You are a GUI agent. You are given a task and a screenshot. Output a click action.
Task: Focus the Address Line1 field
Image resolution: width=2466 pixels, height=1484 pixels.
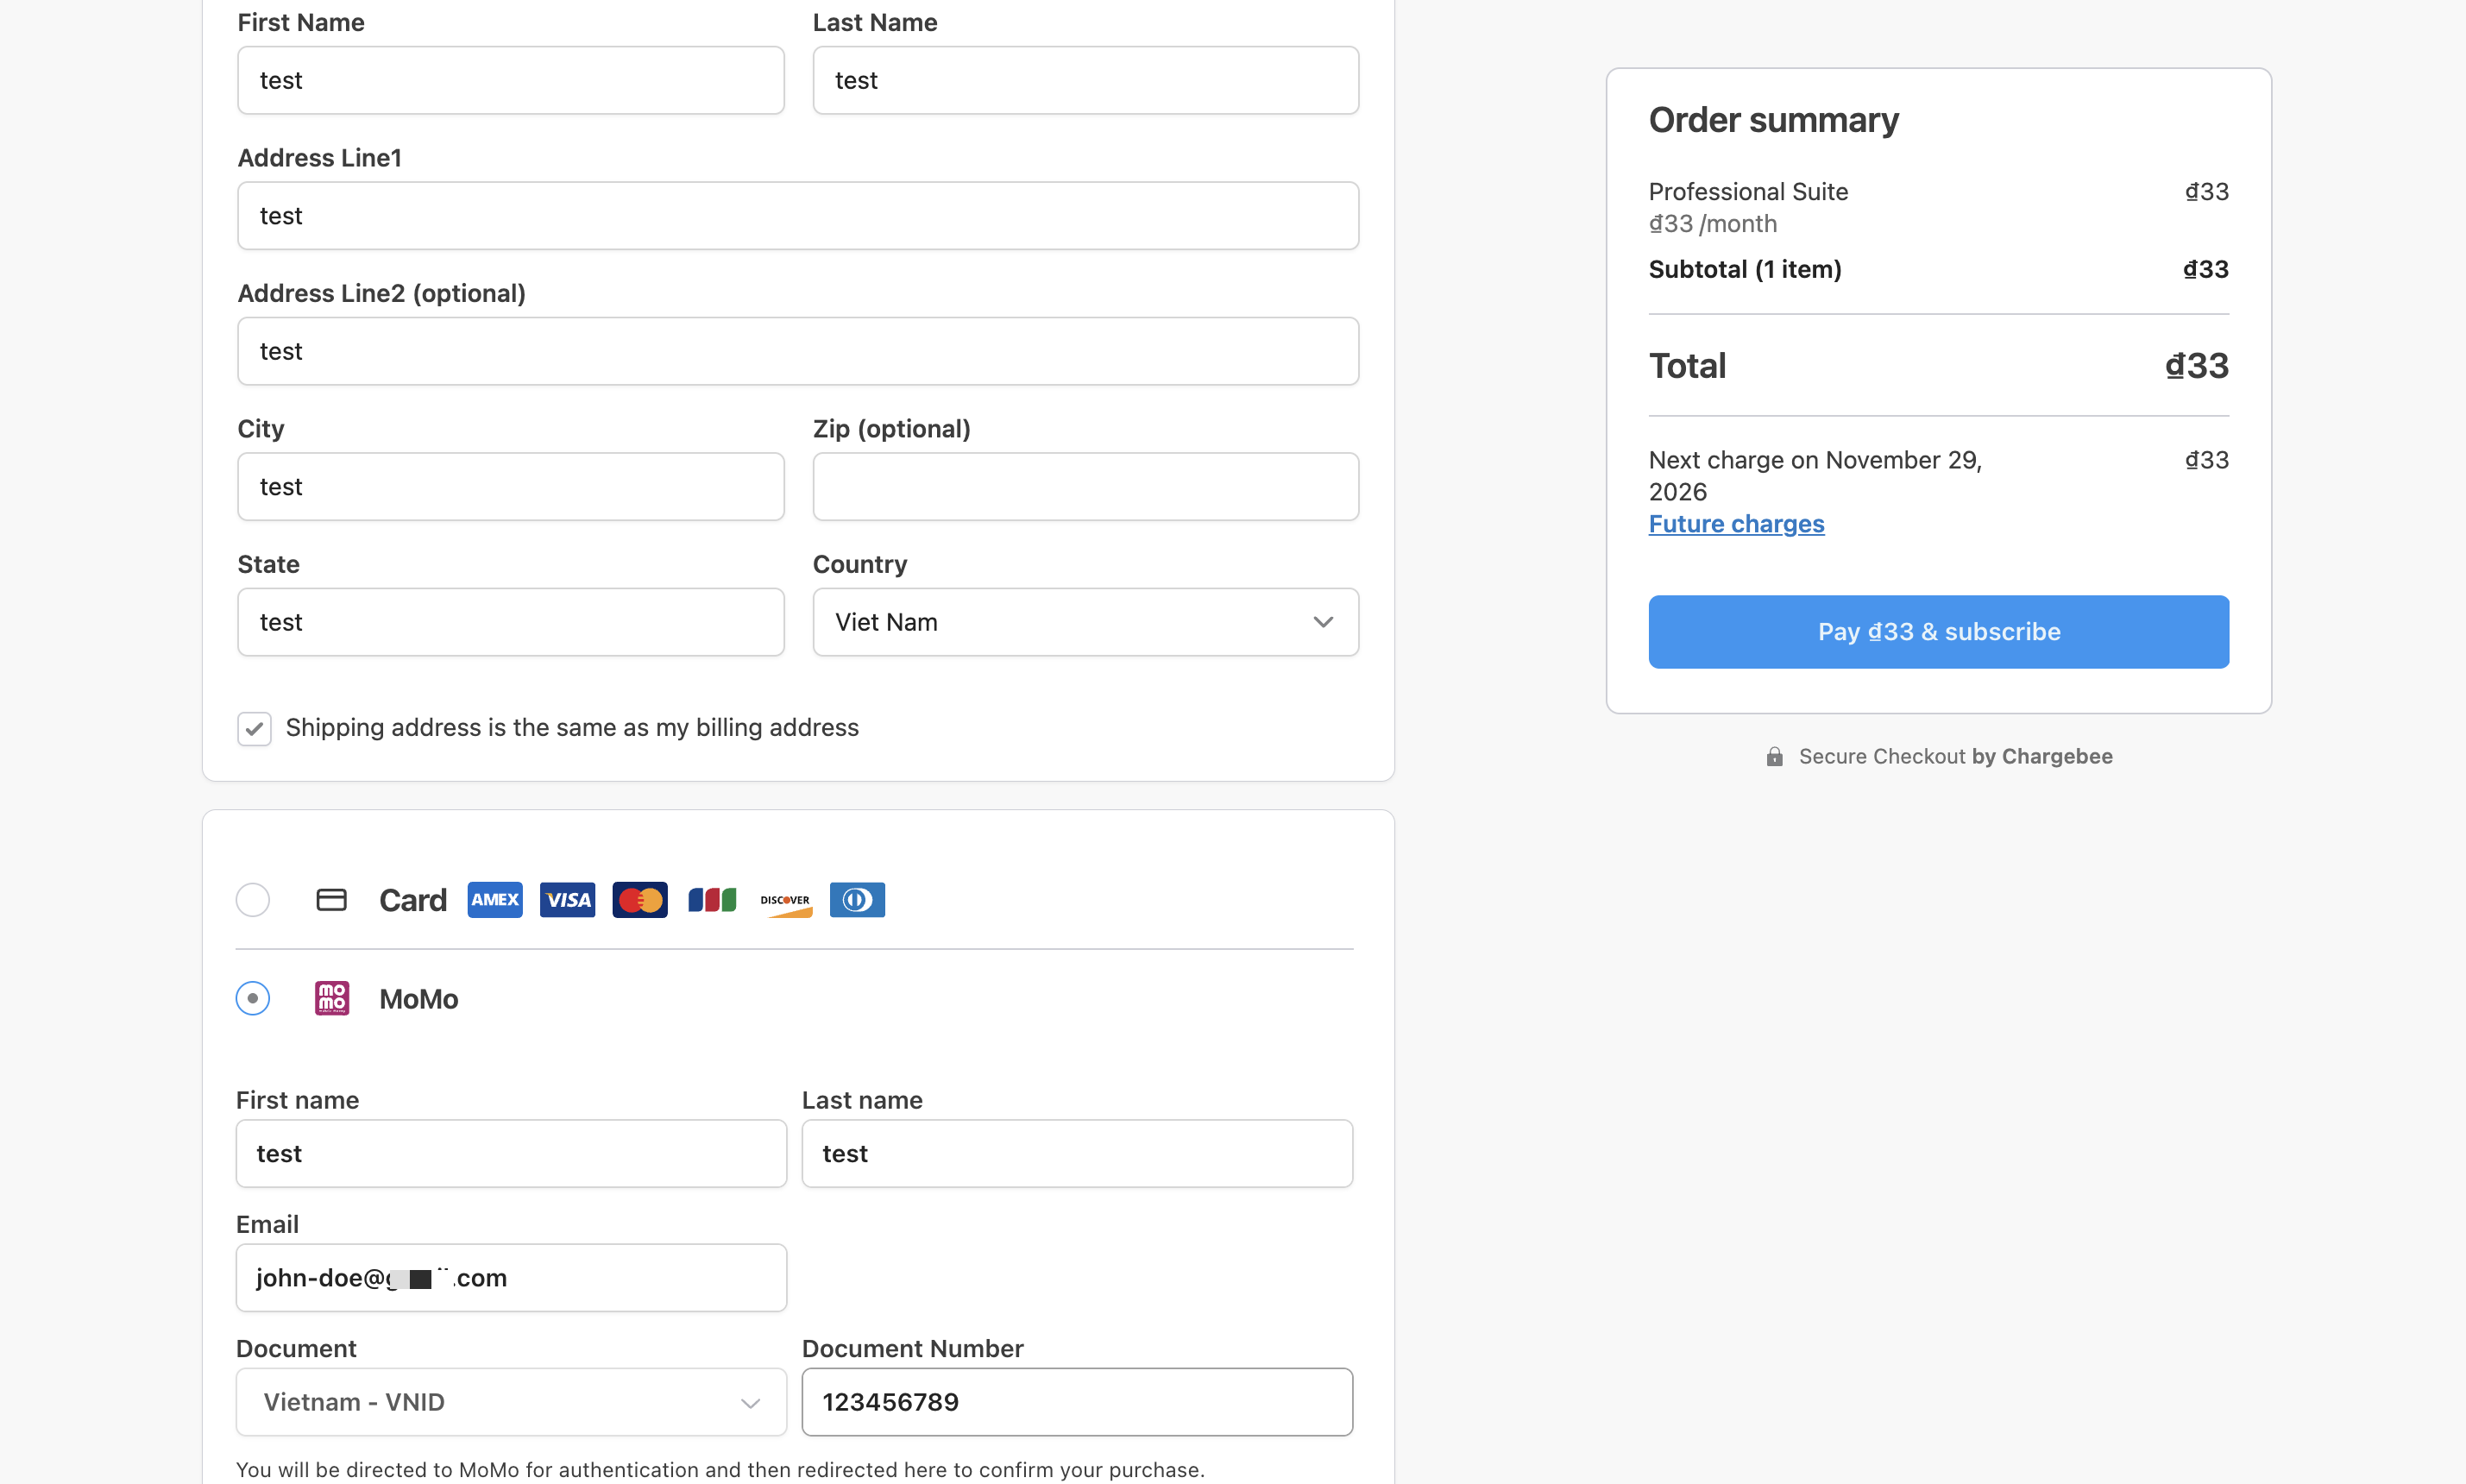pyautogui.click(x=798, y=216)
